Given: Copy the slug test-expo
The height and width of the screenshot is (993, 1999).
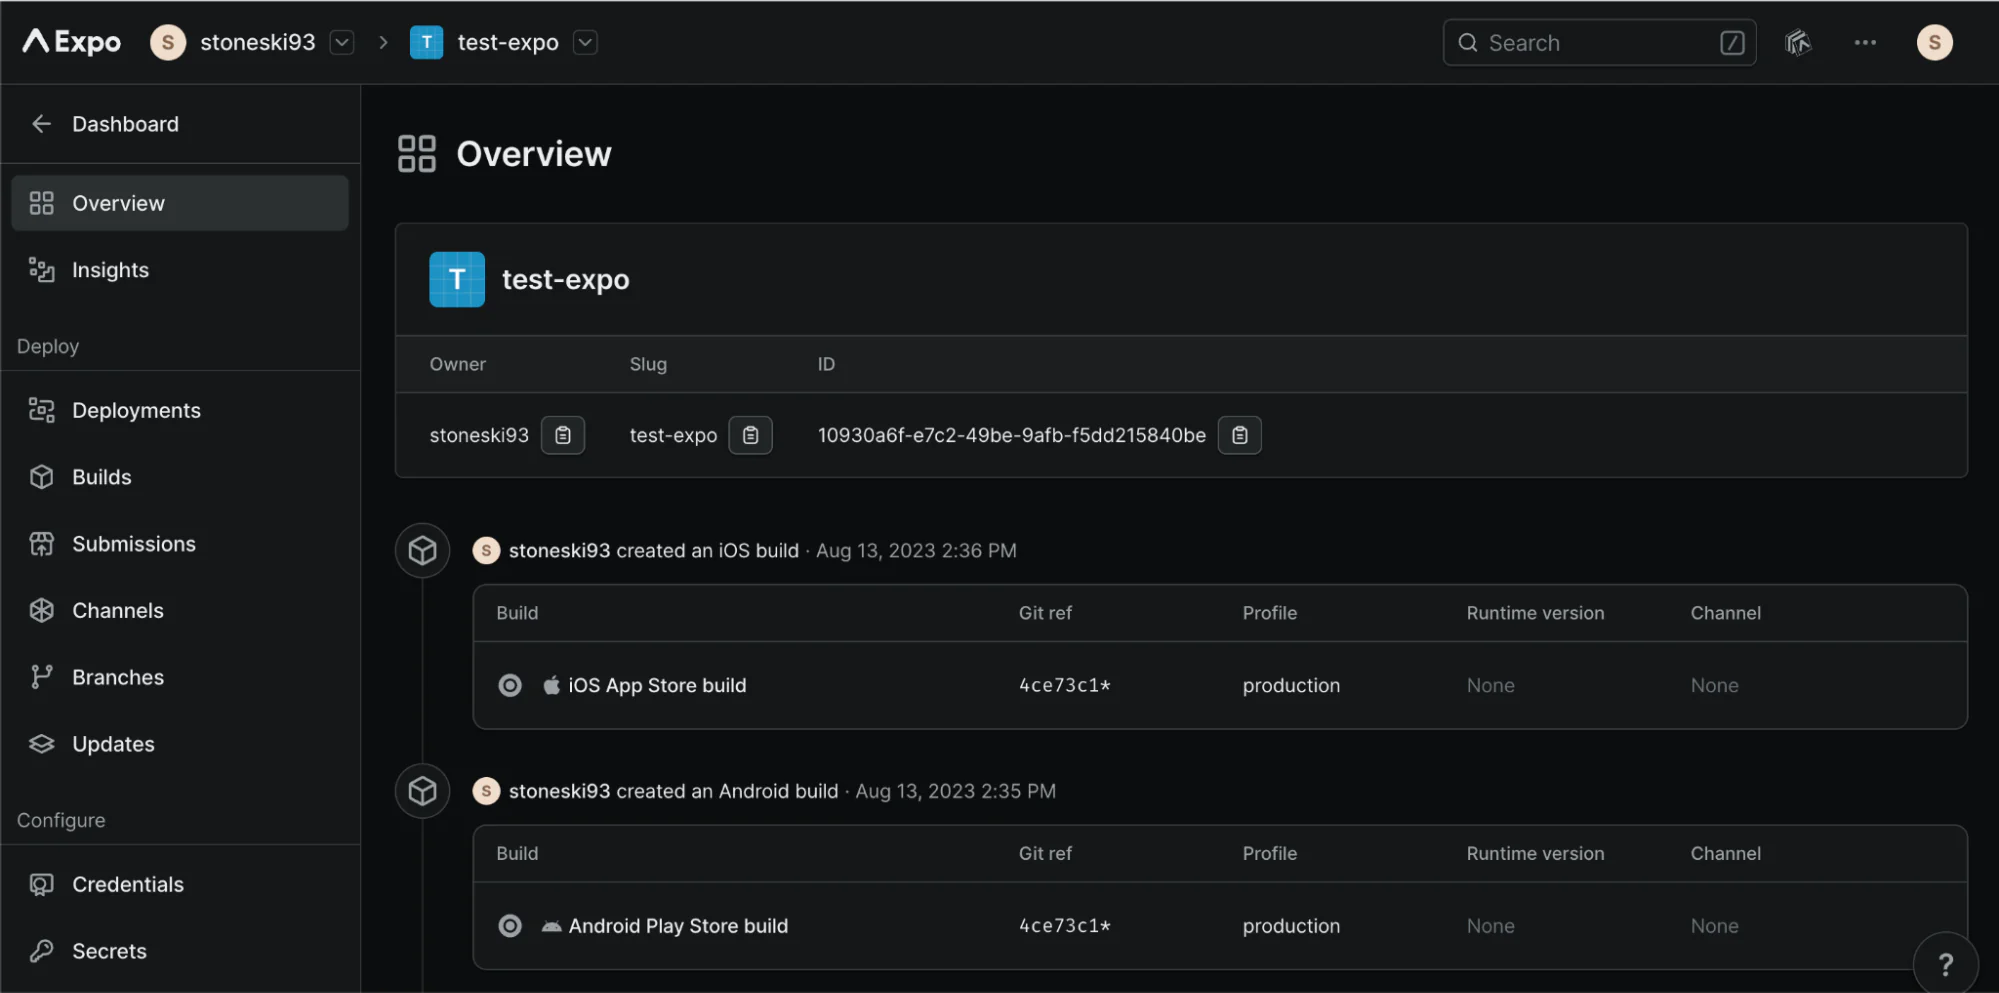Looking at the screenshot, I should 751,435.
